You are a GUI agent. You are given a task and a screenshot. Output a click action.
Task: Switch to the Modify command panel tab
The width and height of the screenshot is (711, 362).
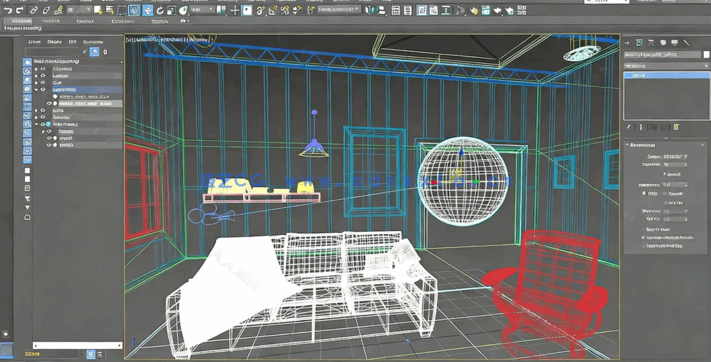639,43
